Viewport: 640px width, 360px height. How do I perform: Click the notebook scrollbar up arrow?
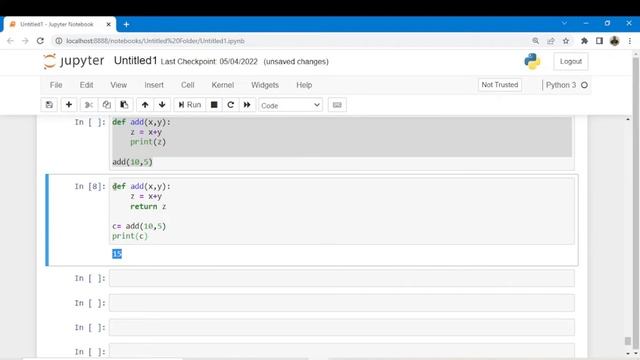(628, 119)
